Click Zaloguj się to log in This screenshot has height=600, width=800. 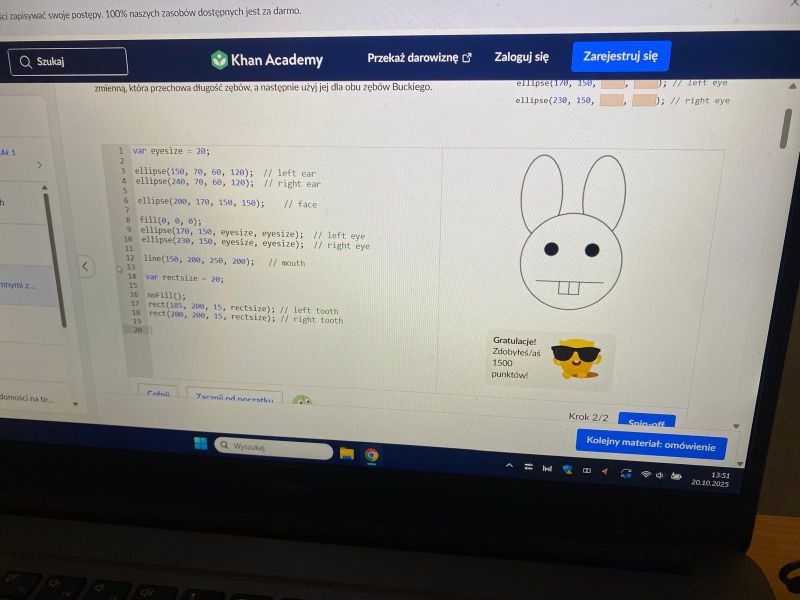pyautogui.click(x=521, y=58)
